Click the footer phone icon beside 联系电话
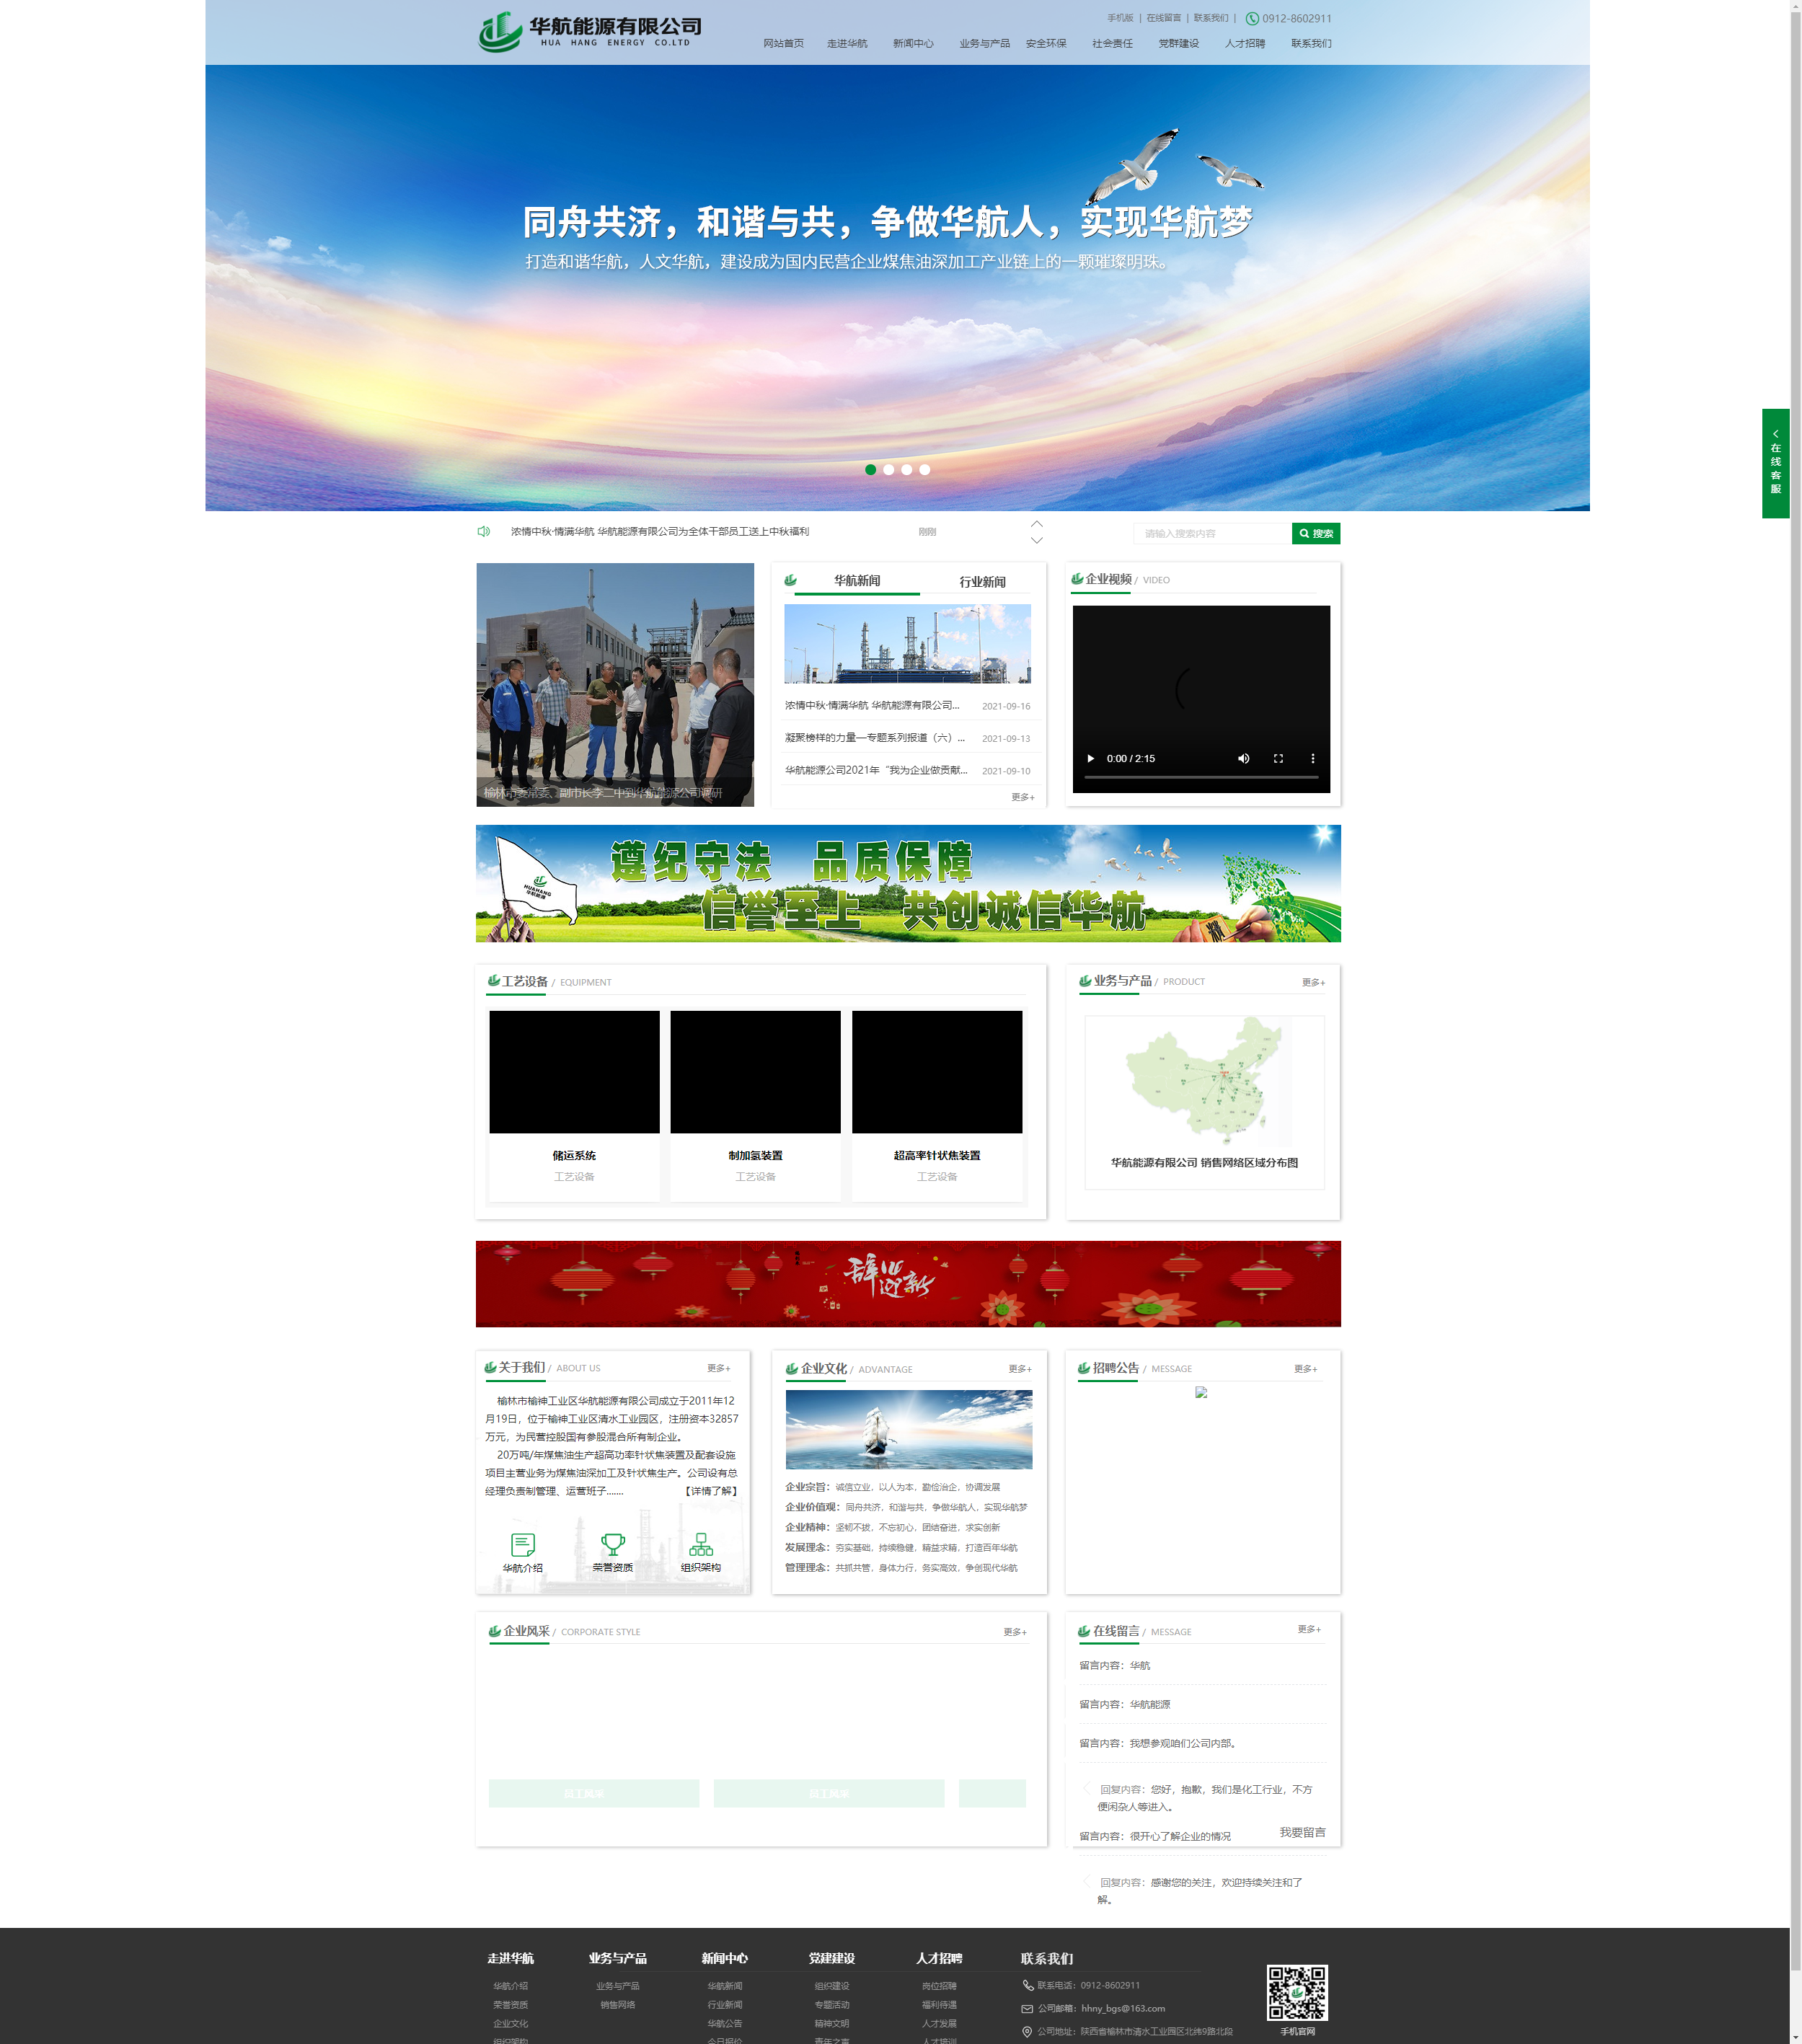The height and width of the screenshot is (2044, 1802). 1028,1985
